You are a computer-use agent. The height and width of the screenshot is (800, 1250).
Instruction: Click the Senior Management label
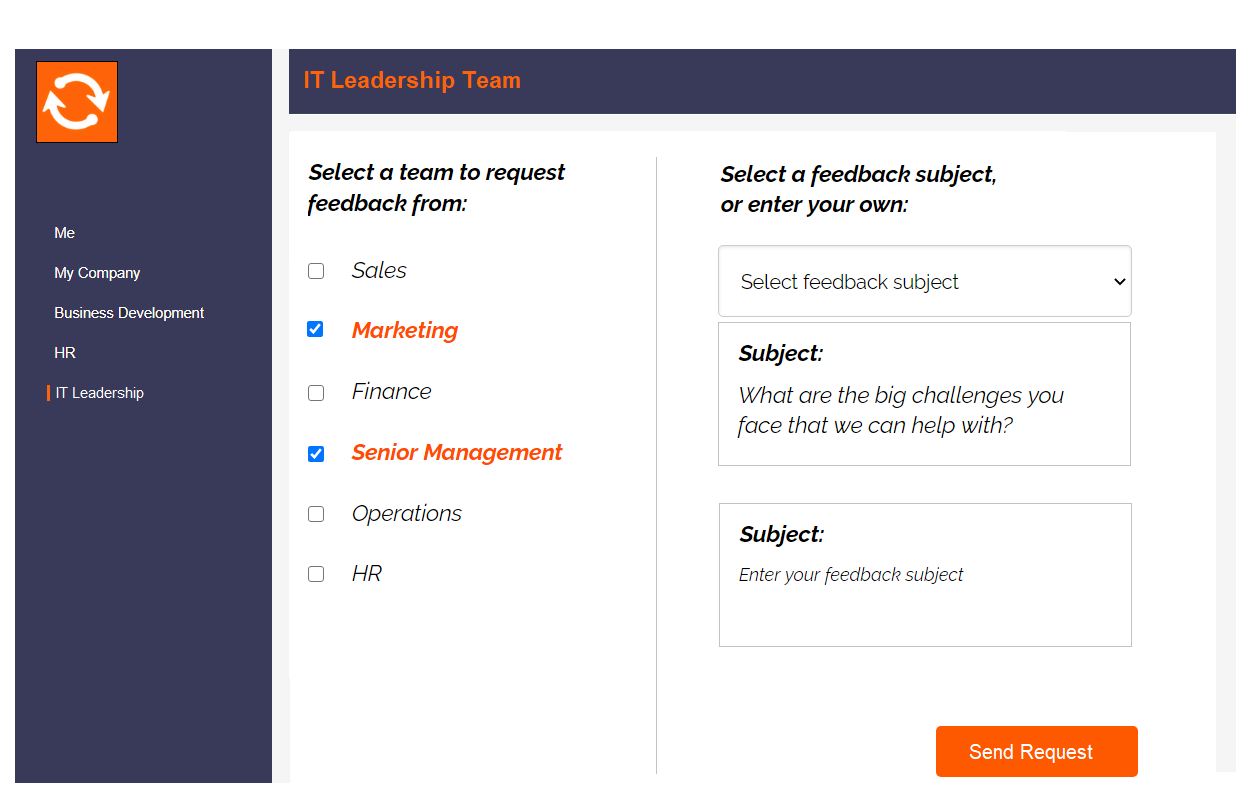click(x=457, y=453)
